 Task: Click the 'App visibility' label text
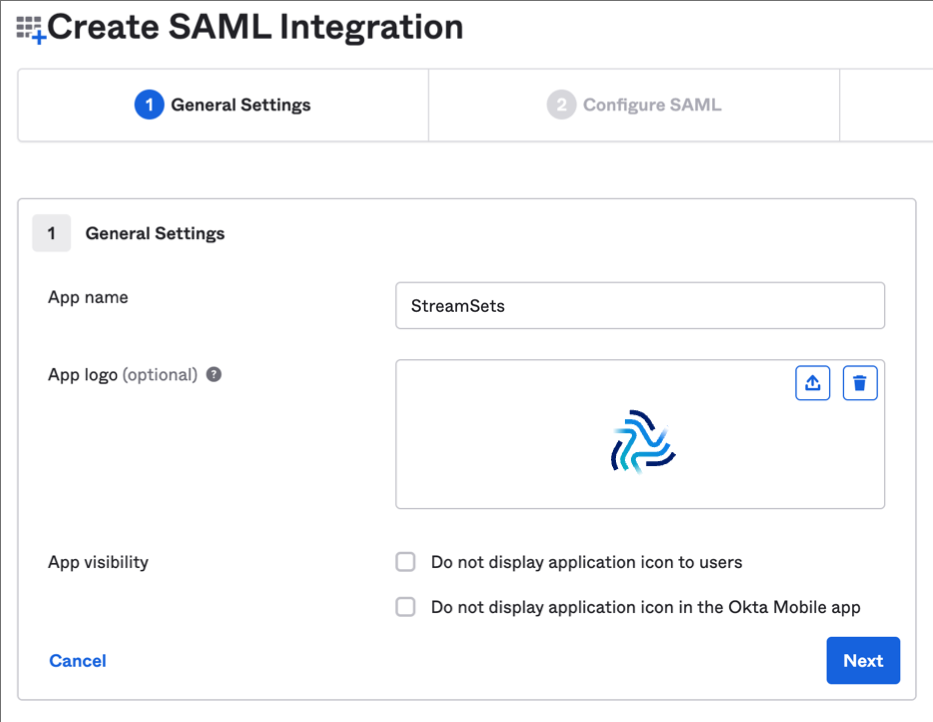[98, 562]
